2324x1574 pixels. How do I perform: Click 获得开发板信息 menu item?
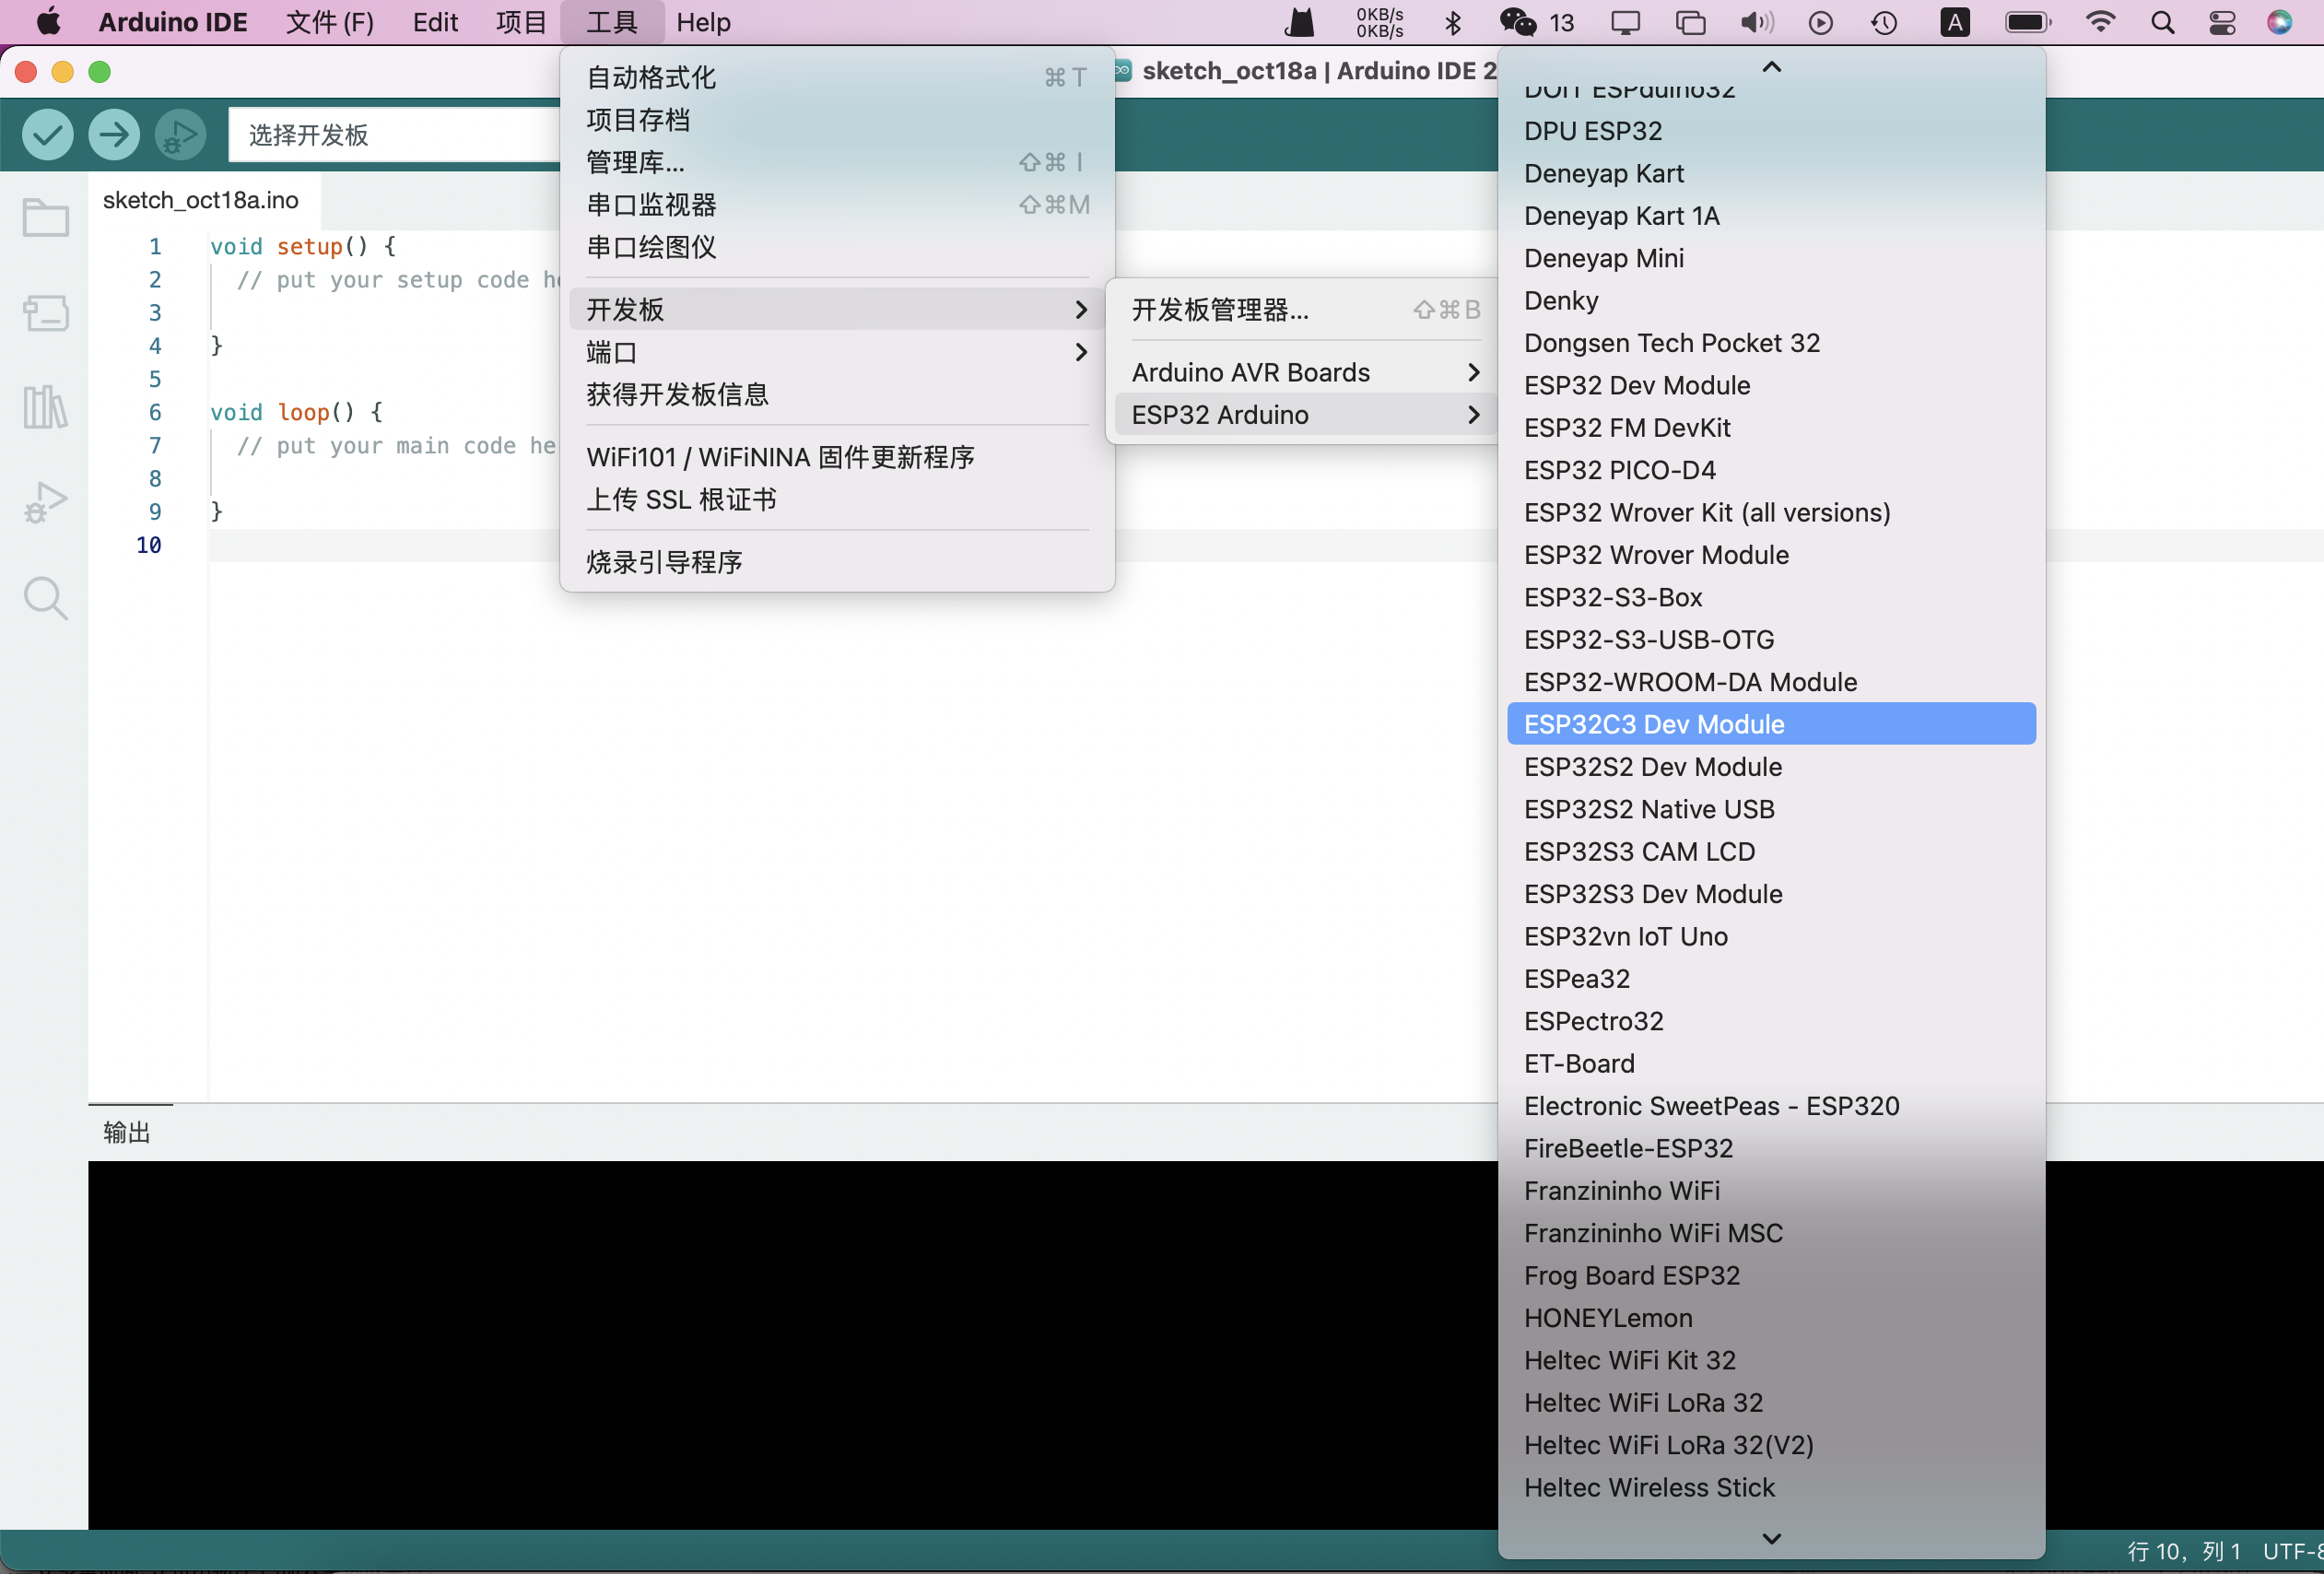837,394
